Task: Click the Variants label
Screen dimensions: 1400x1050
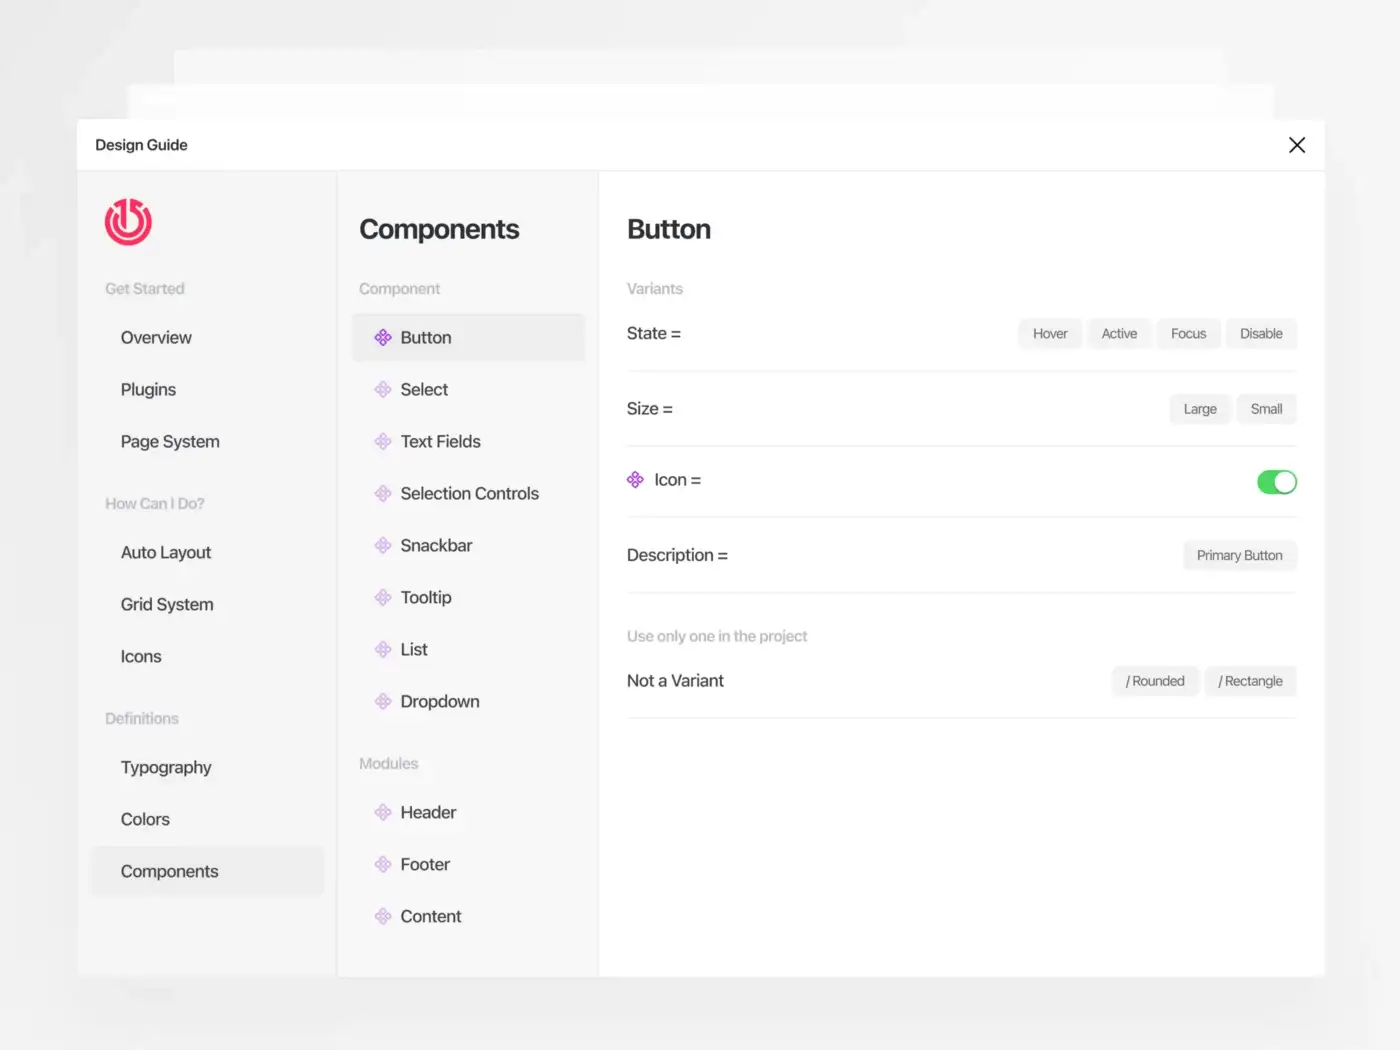Action: point(655,289)
